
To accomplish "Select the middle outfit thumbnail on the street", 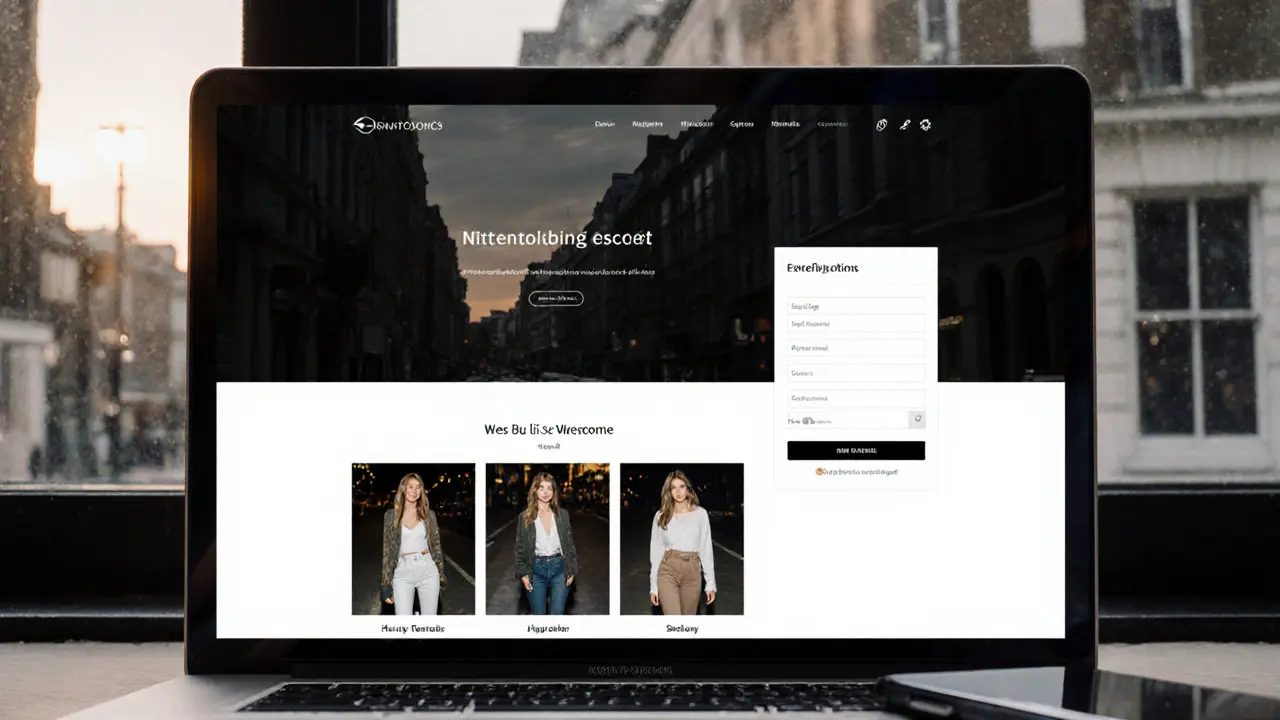I will [547, 537].
